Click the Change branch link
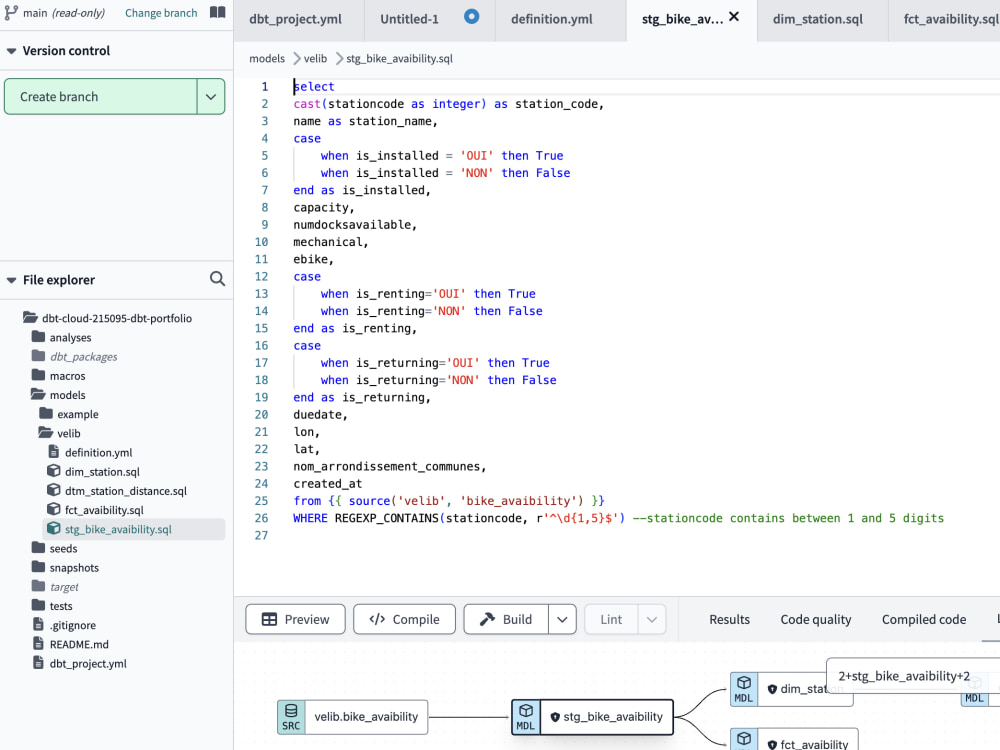Image resolution: width=1000 pixels, height=750 pixels. click(161, 13)
